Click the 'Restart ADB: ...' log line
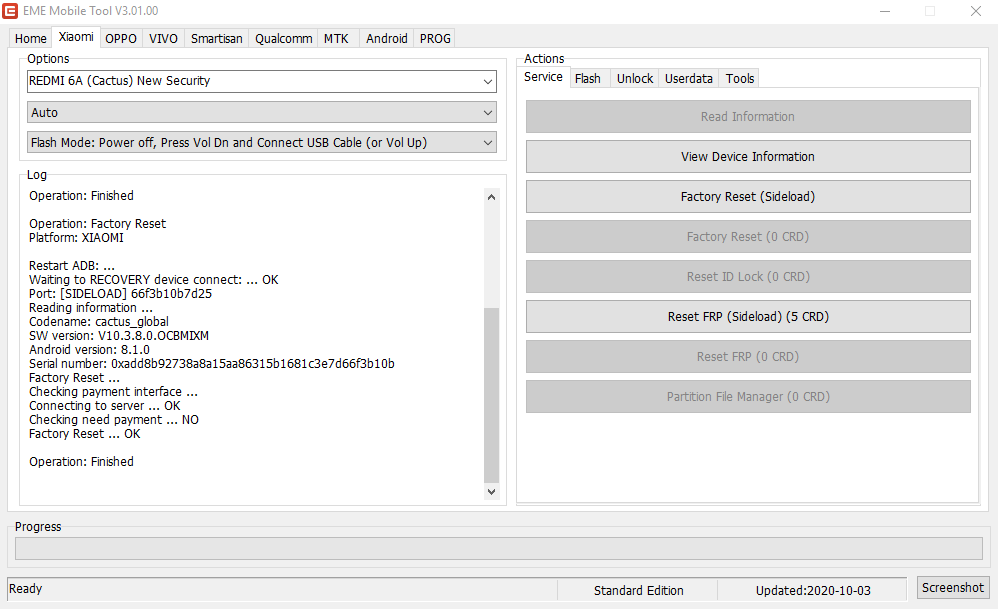 (72, 265)
